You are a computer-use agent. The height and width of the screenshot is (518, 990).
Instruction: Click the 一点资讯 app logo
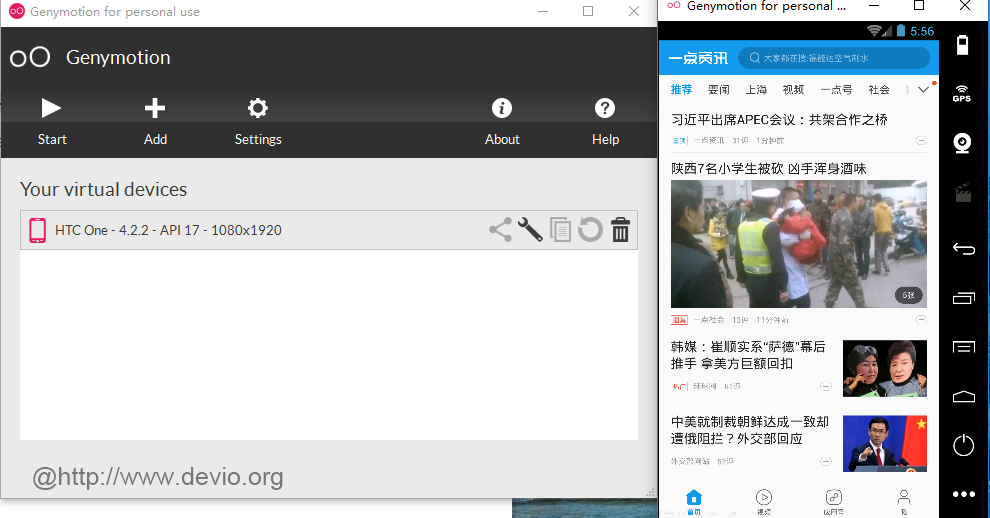698,58
